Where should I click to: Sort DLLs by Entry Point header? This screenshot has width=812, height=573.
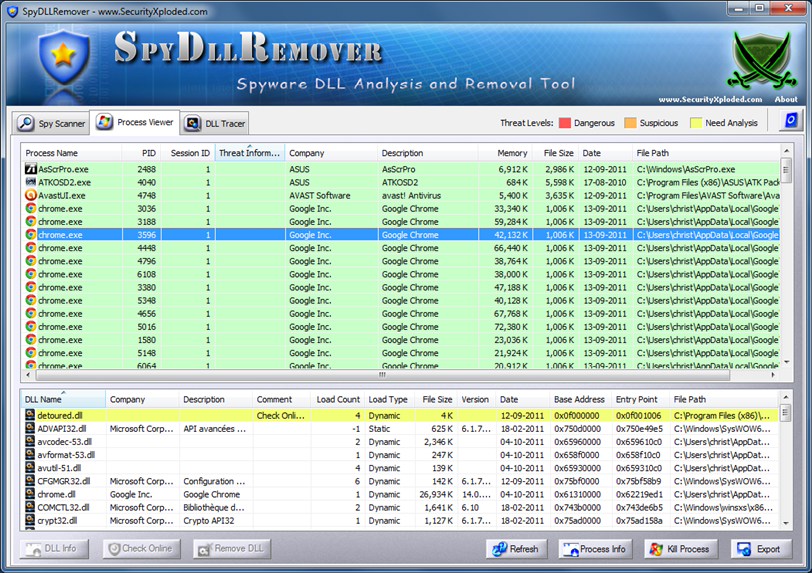(x=640, y=399)
